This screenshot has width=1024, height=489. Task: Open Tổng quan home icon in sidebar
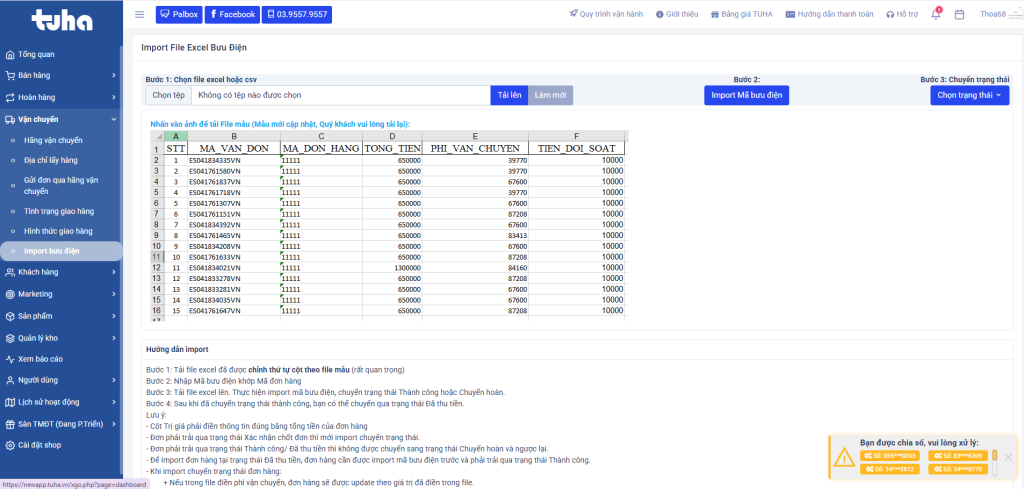click(10, 54)
